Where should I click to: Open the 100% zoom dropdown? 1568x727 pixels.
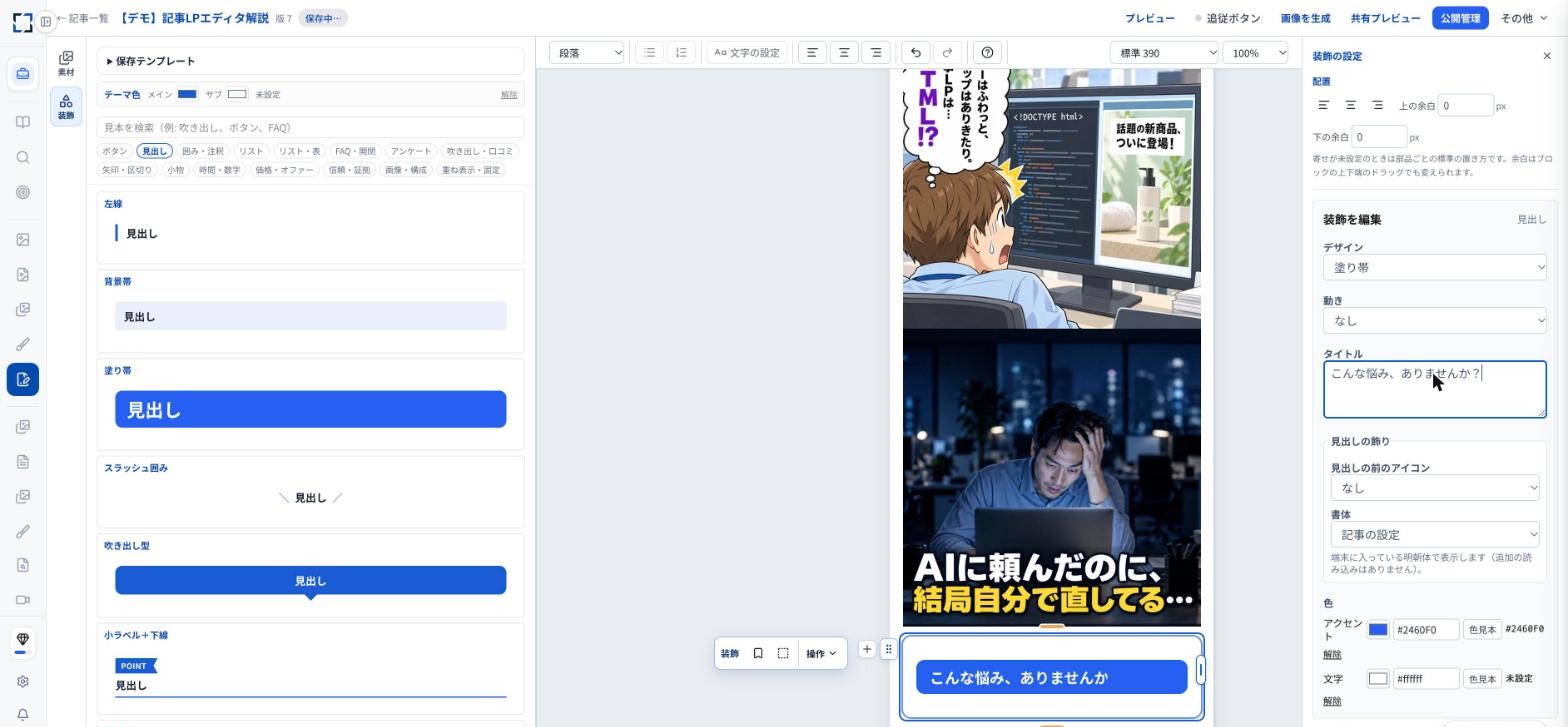[x=1256, y=53]
